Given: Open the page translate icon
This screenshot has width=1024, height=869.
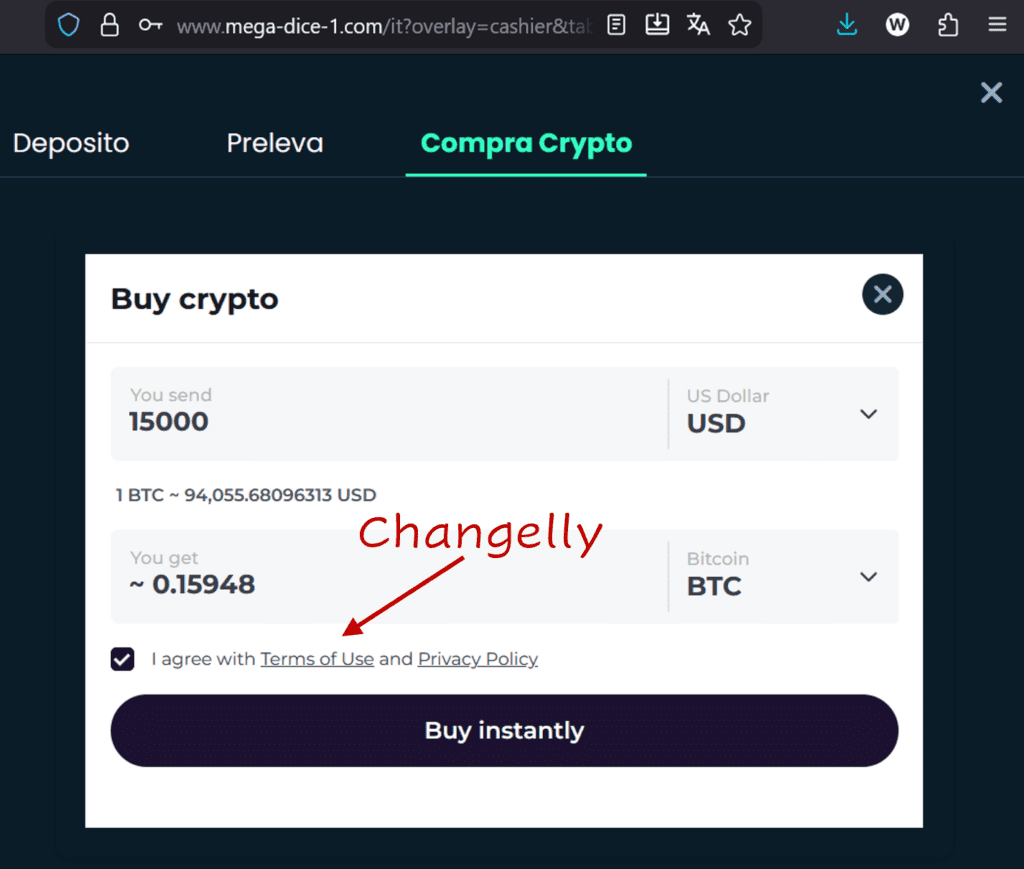Looking at the screenshot, I should pos(698,25).
